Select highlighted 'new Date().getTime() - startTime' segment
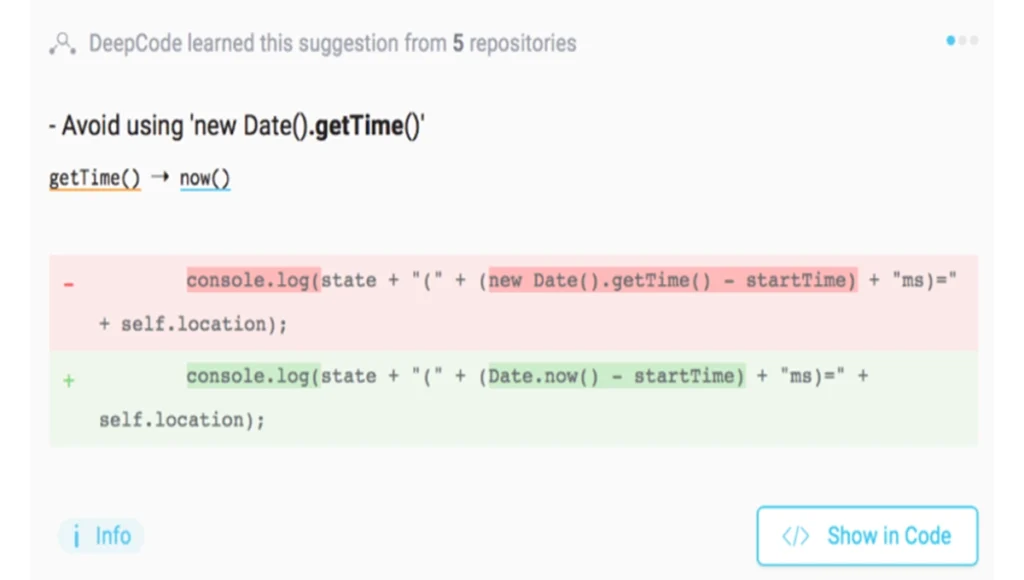This screenshot has width=1024, height=580. [673, 280]
